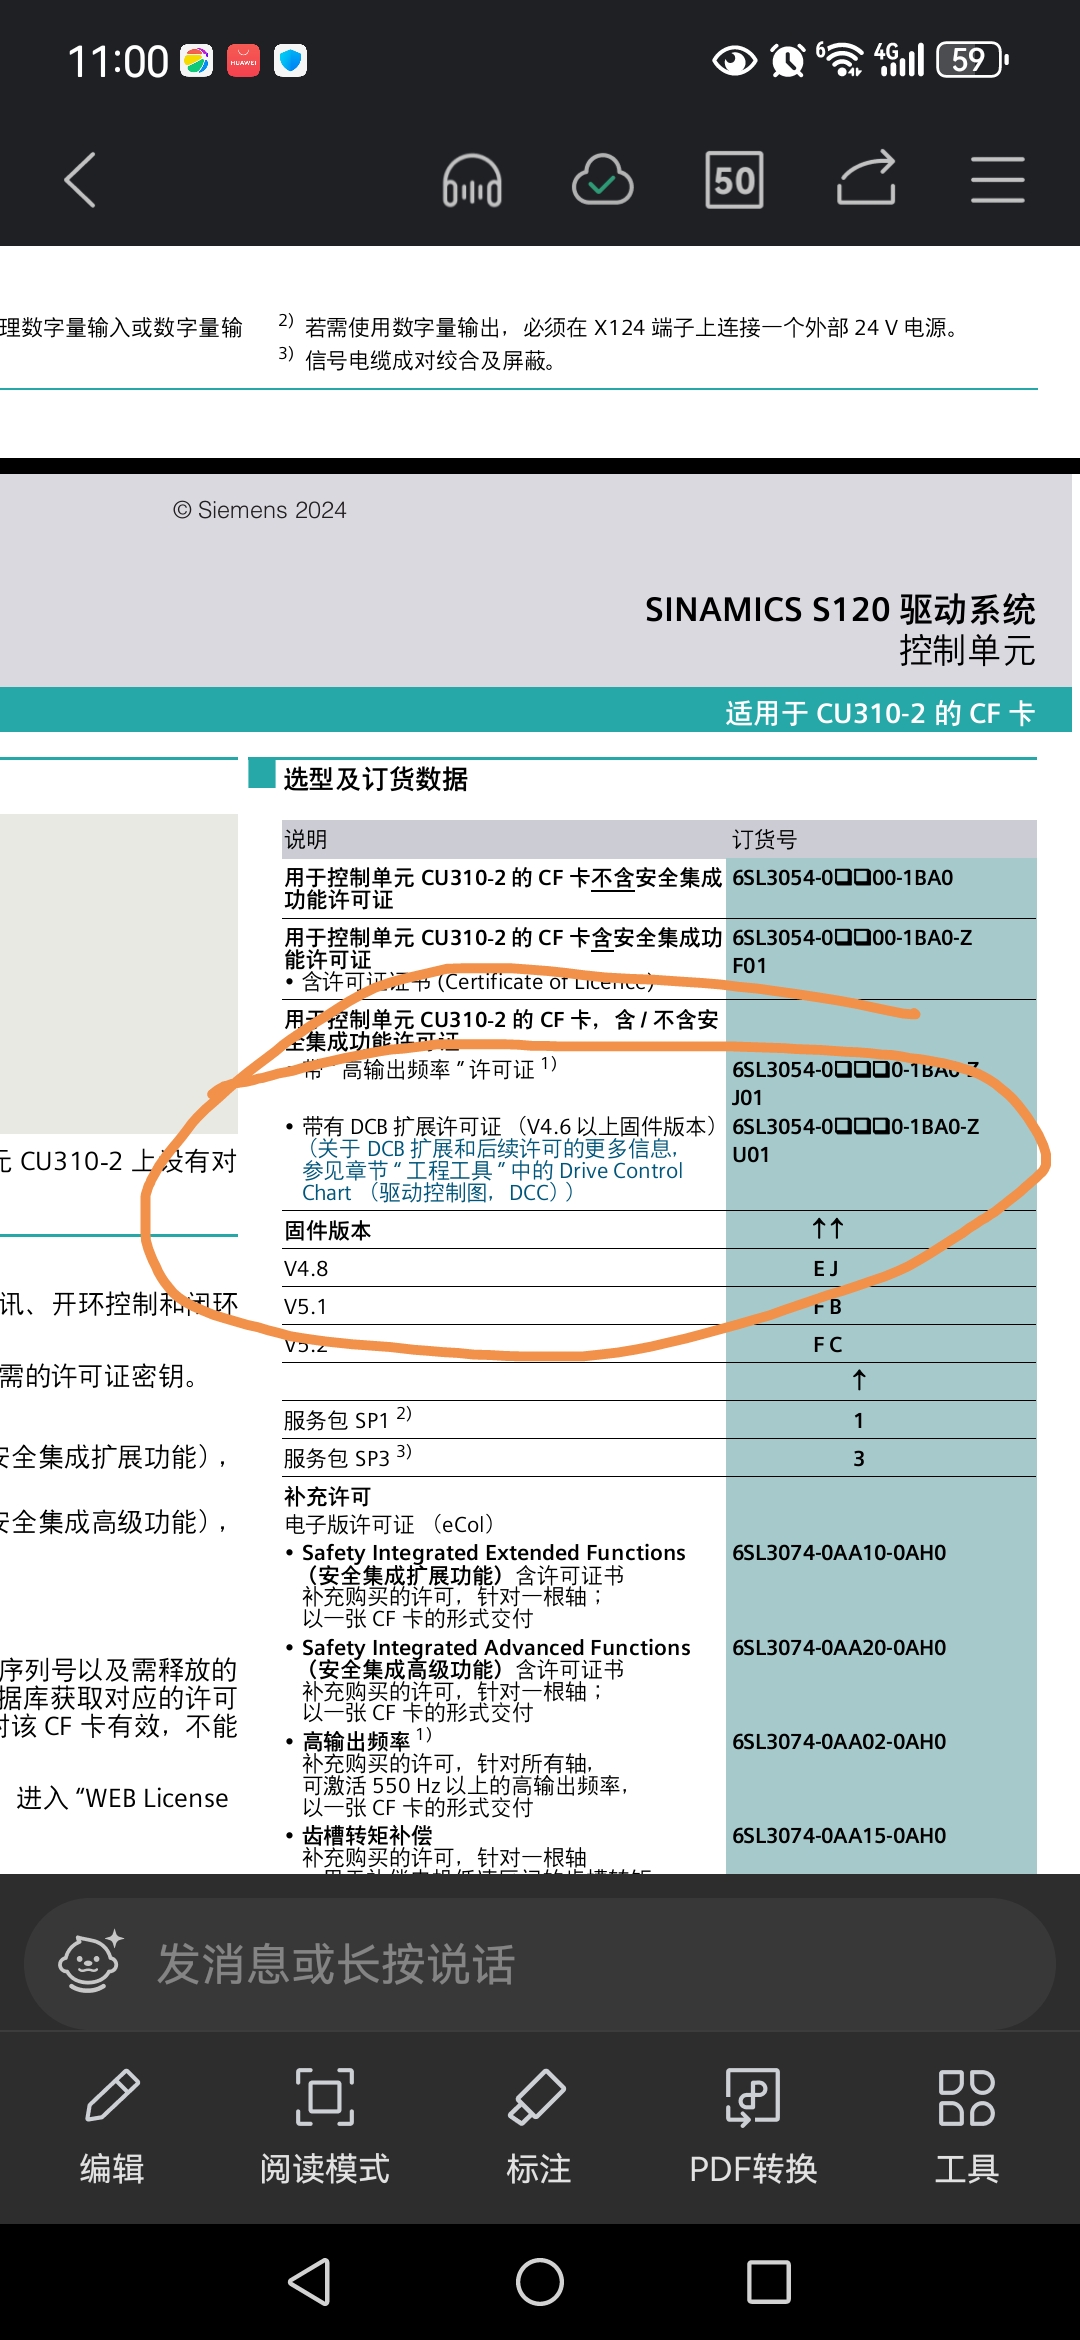Tap the 固件版本 row label
The height and width of the screenshot is (2340, 1080).
(x=327, y=1230)
